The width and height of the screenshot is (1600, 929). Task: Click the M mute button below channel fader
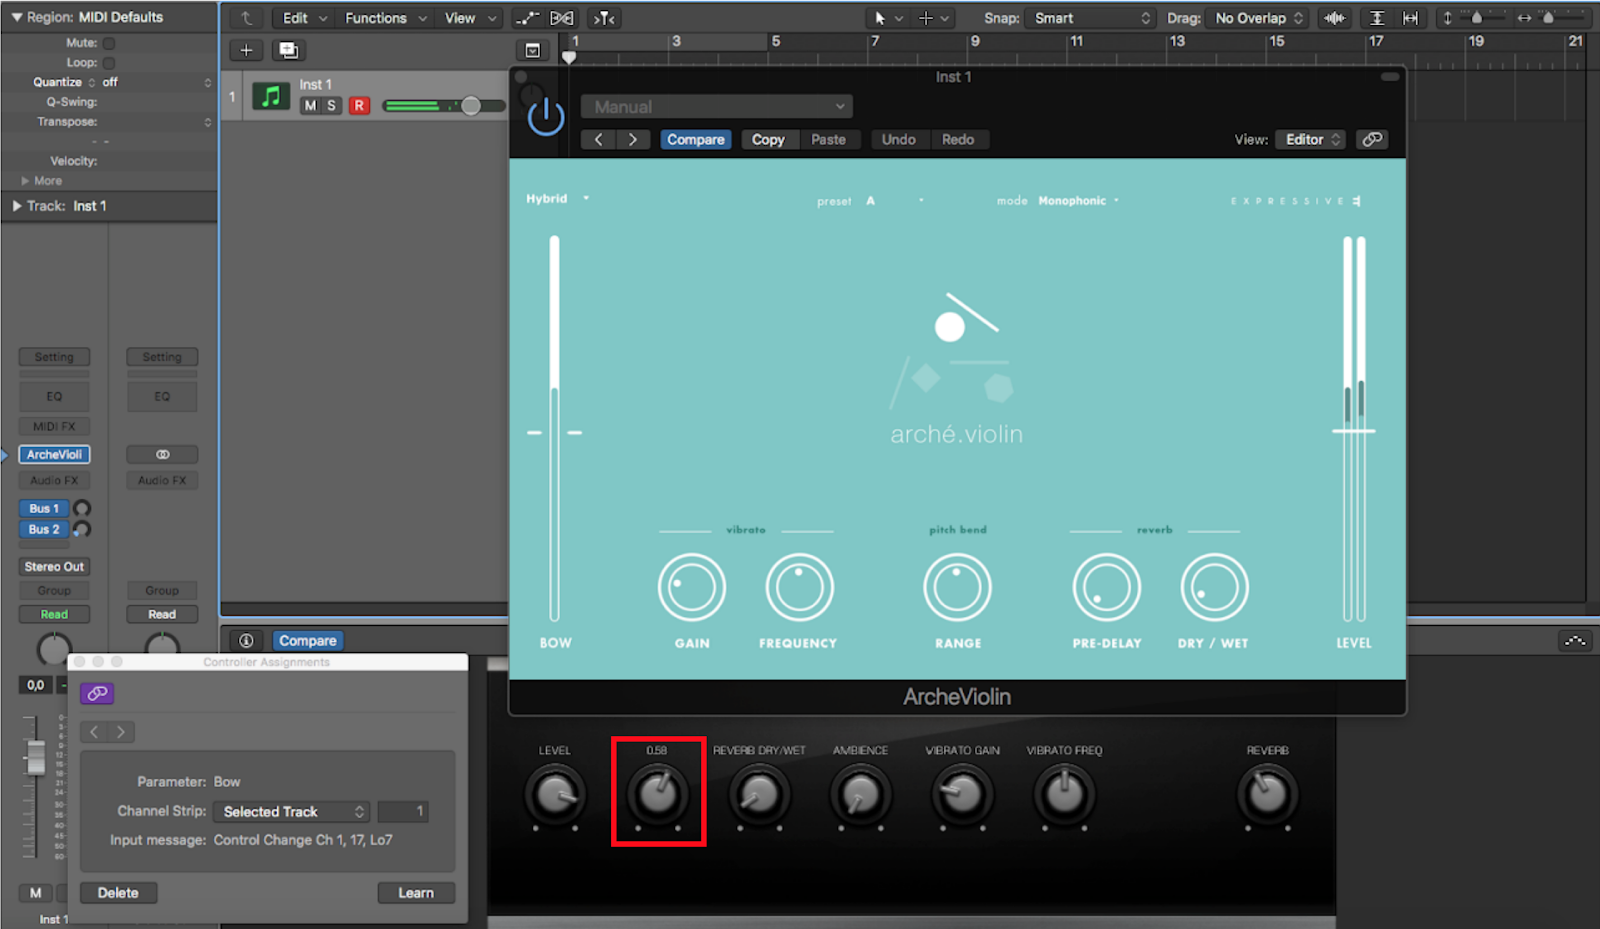click(x=36, y=893)
